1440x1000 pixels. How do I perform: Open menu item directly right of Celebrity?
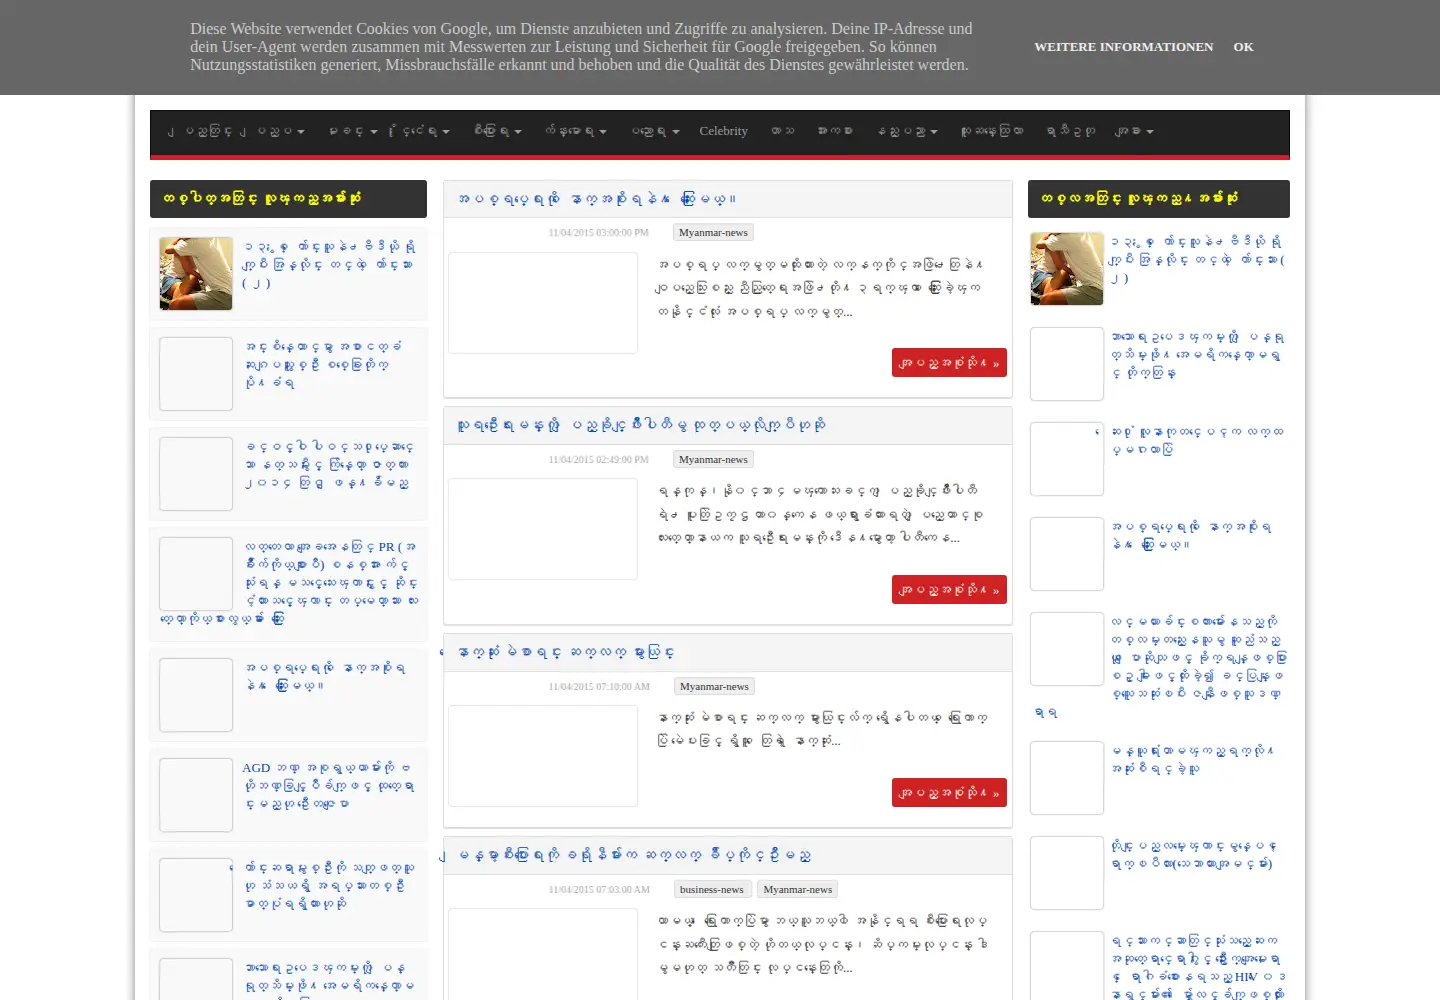(783, 131)
